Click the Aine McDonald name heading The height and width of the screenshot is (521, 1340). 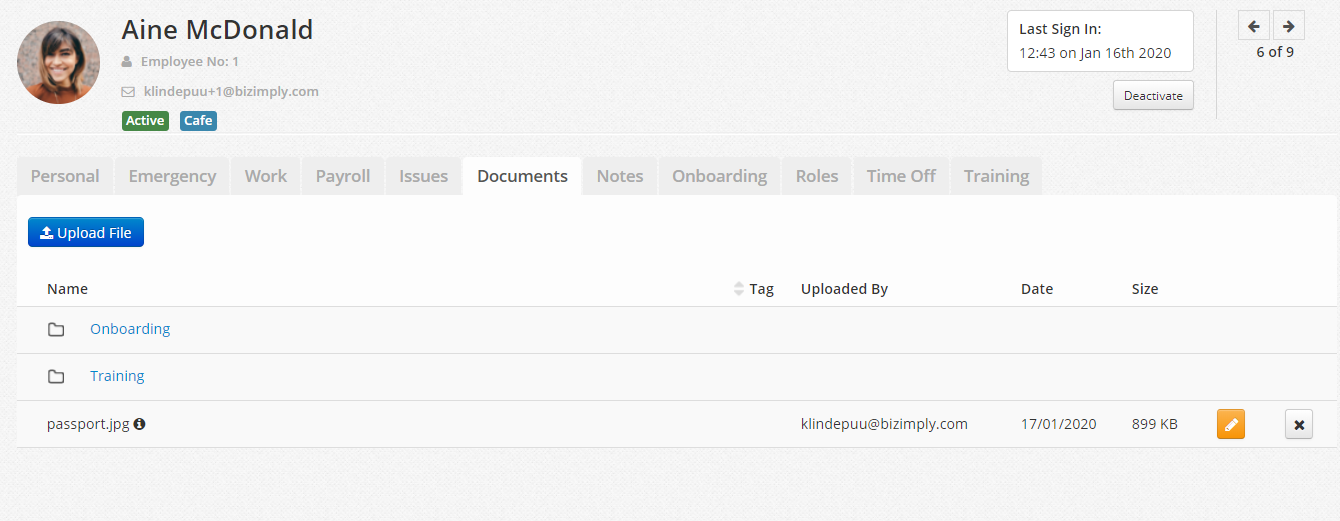coord(217,29)
